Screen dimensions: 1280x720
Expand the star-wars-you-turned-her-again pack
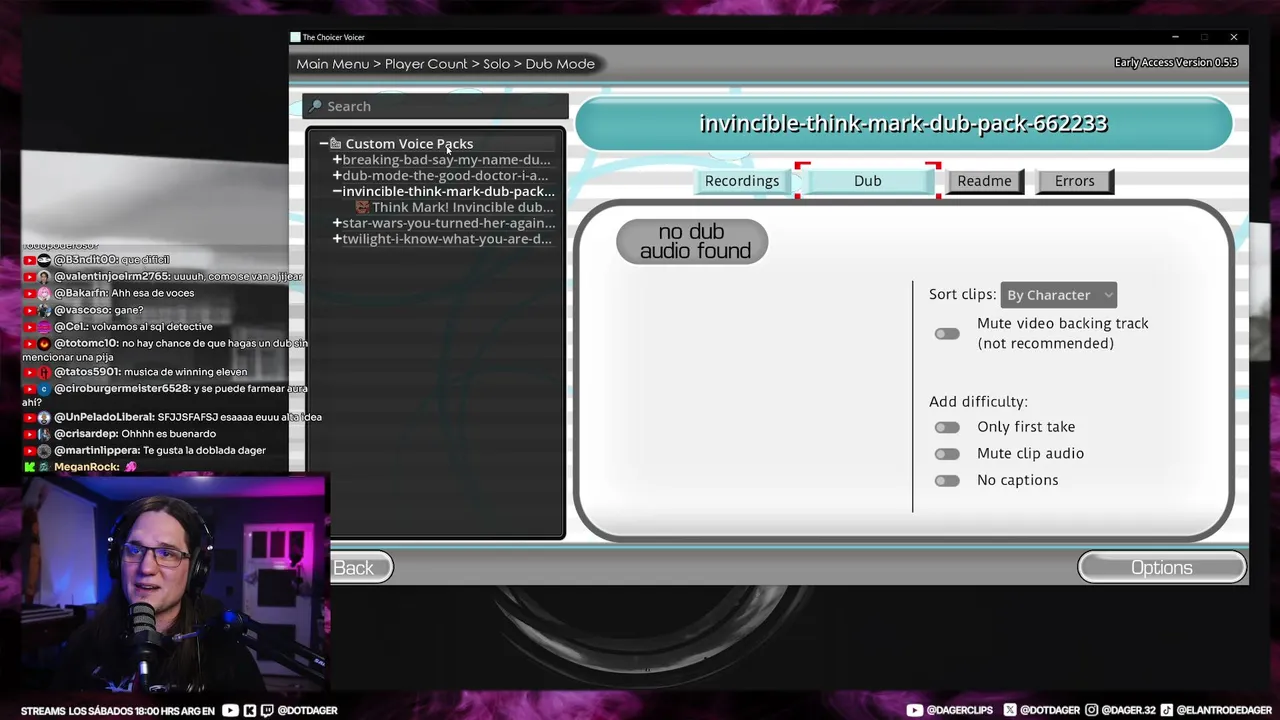(337, 223)
